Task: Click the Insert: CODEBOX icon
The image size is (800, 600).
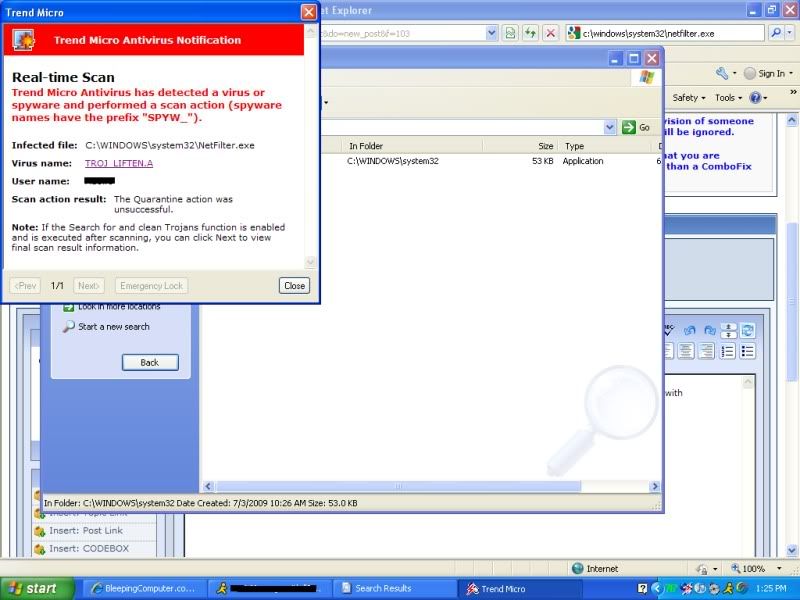Action: [x=40, y=549]
